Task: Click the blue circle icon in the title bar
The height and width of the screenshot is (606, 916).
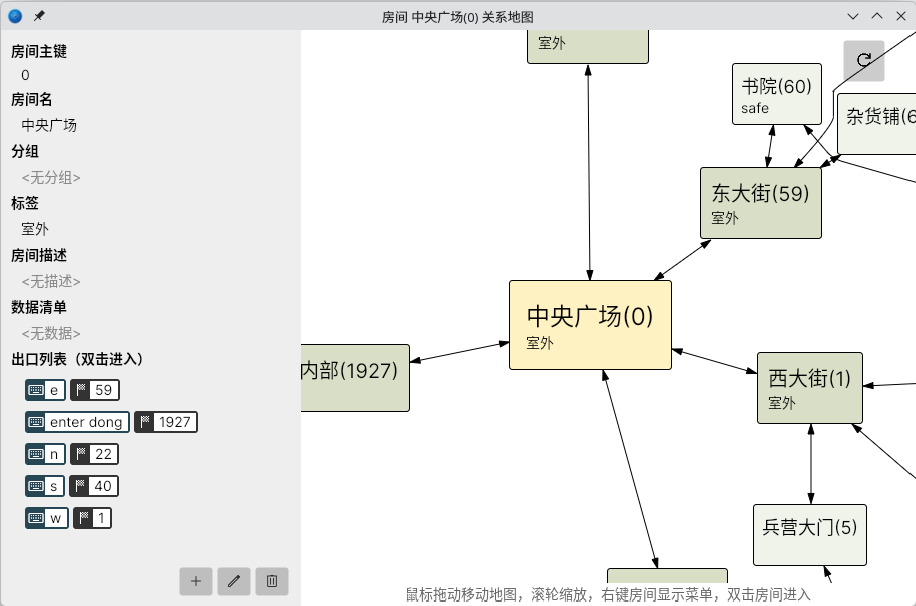Action: coord(14,15)
